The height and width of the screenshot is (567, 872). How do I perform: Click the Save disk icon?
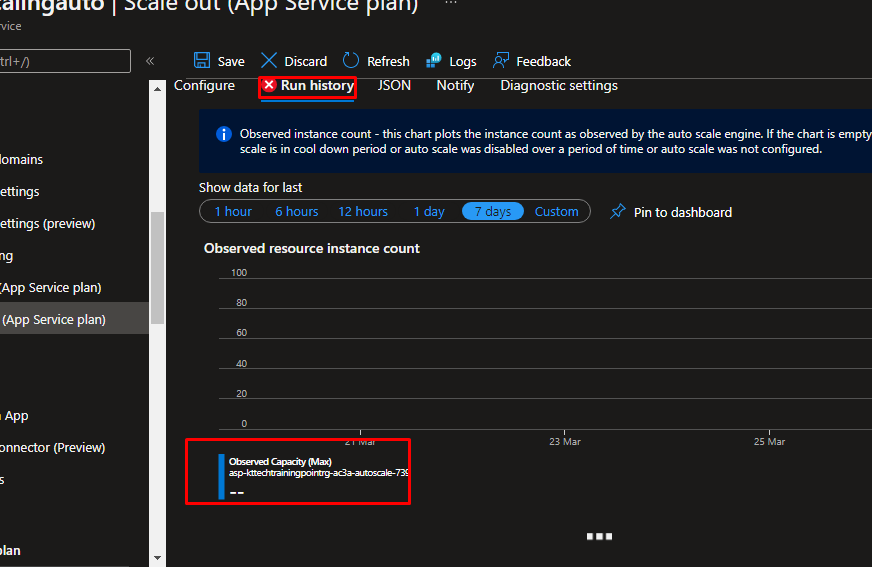(x=202, y=61)
